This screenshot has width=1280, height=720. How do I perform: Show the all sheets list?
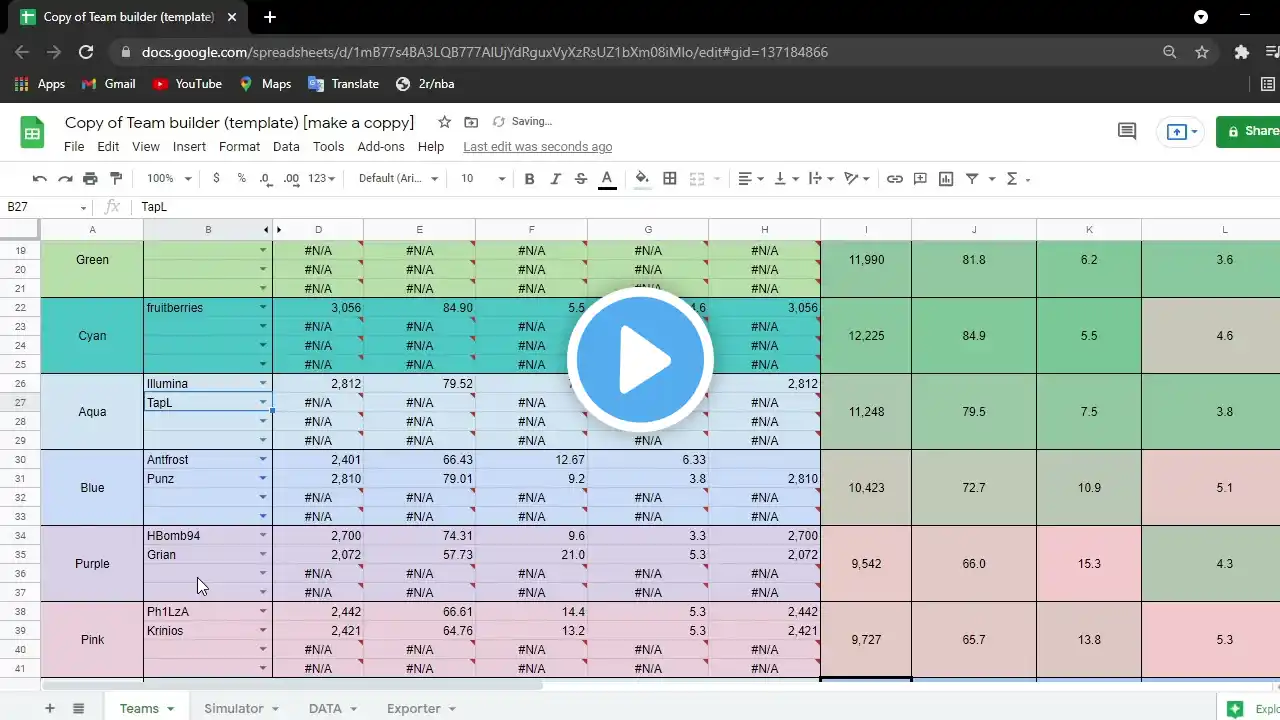click(x=78, y=708)
